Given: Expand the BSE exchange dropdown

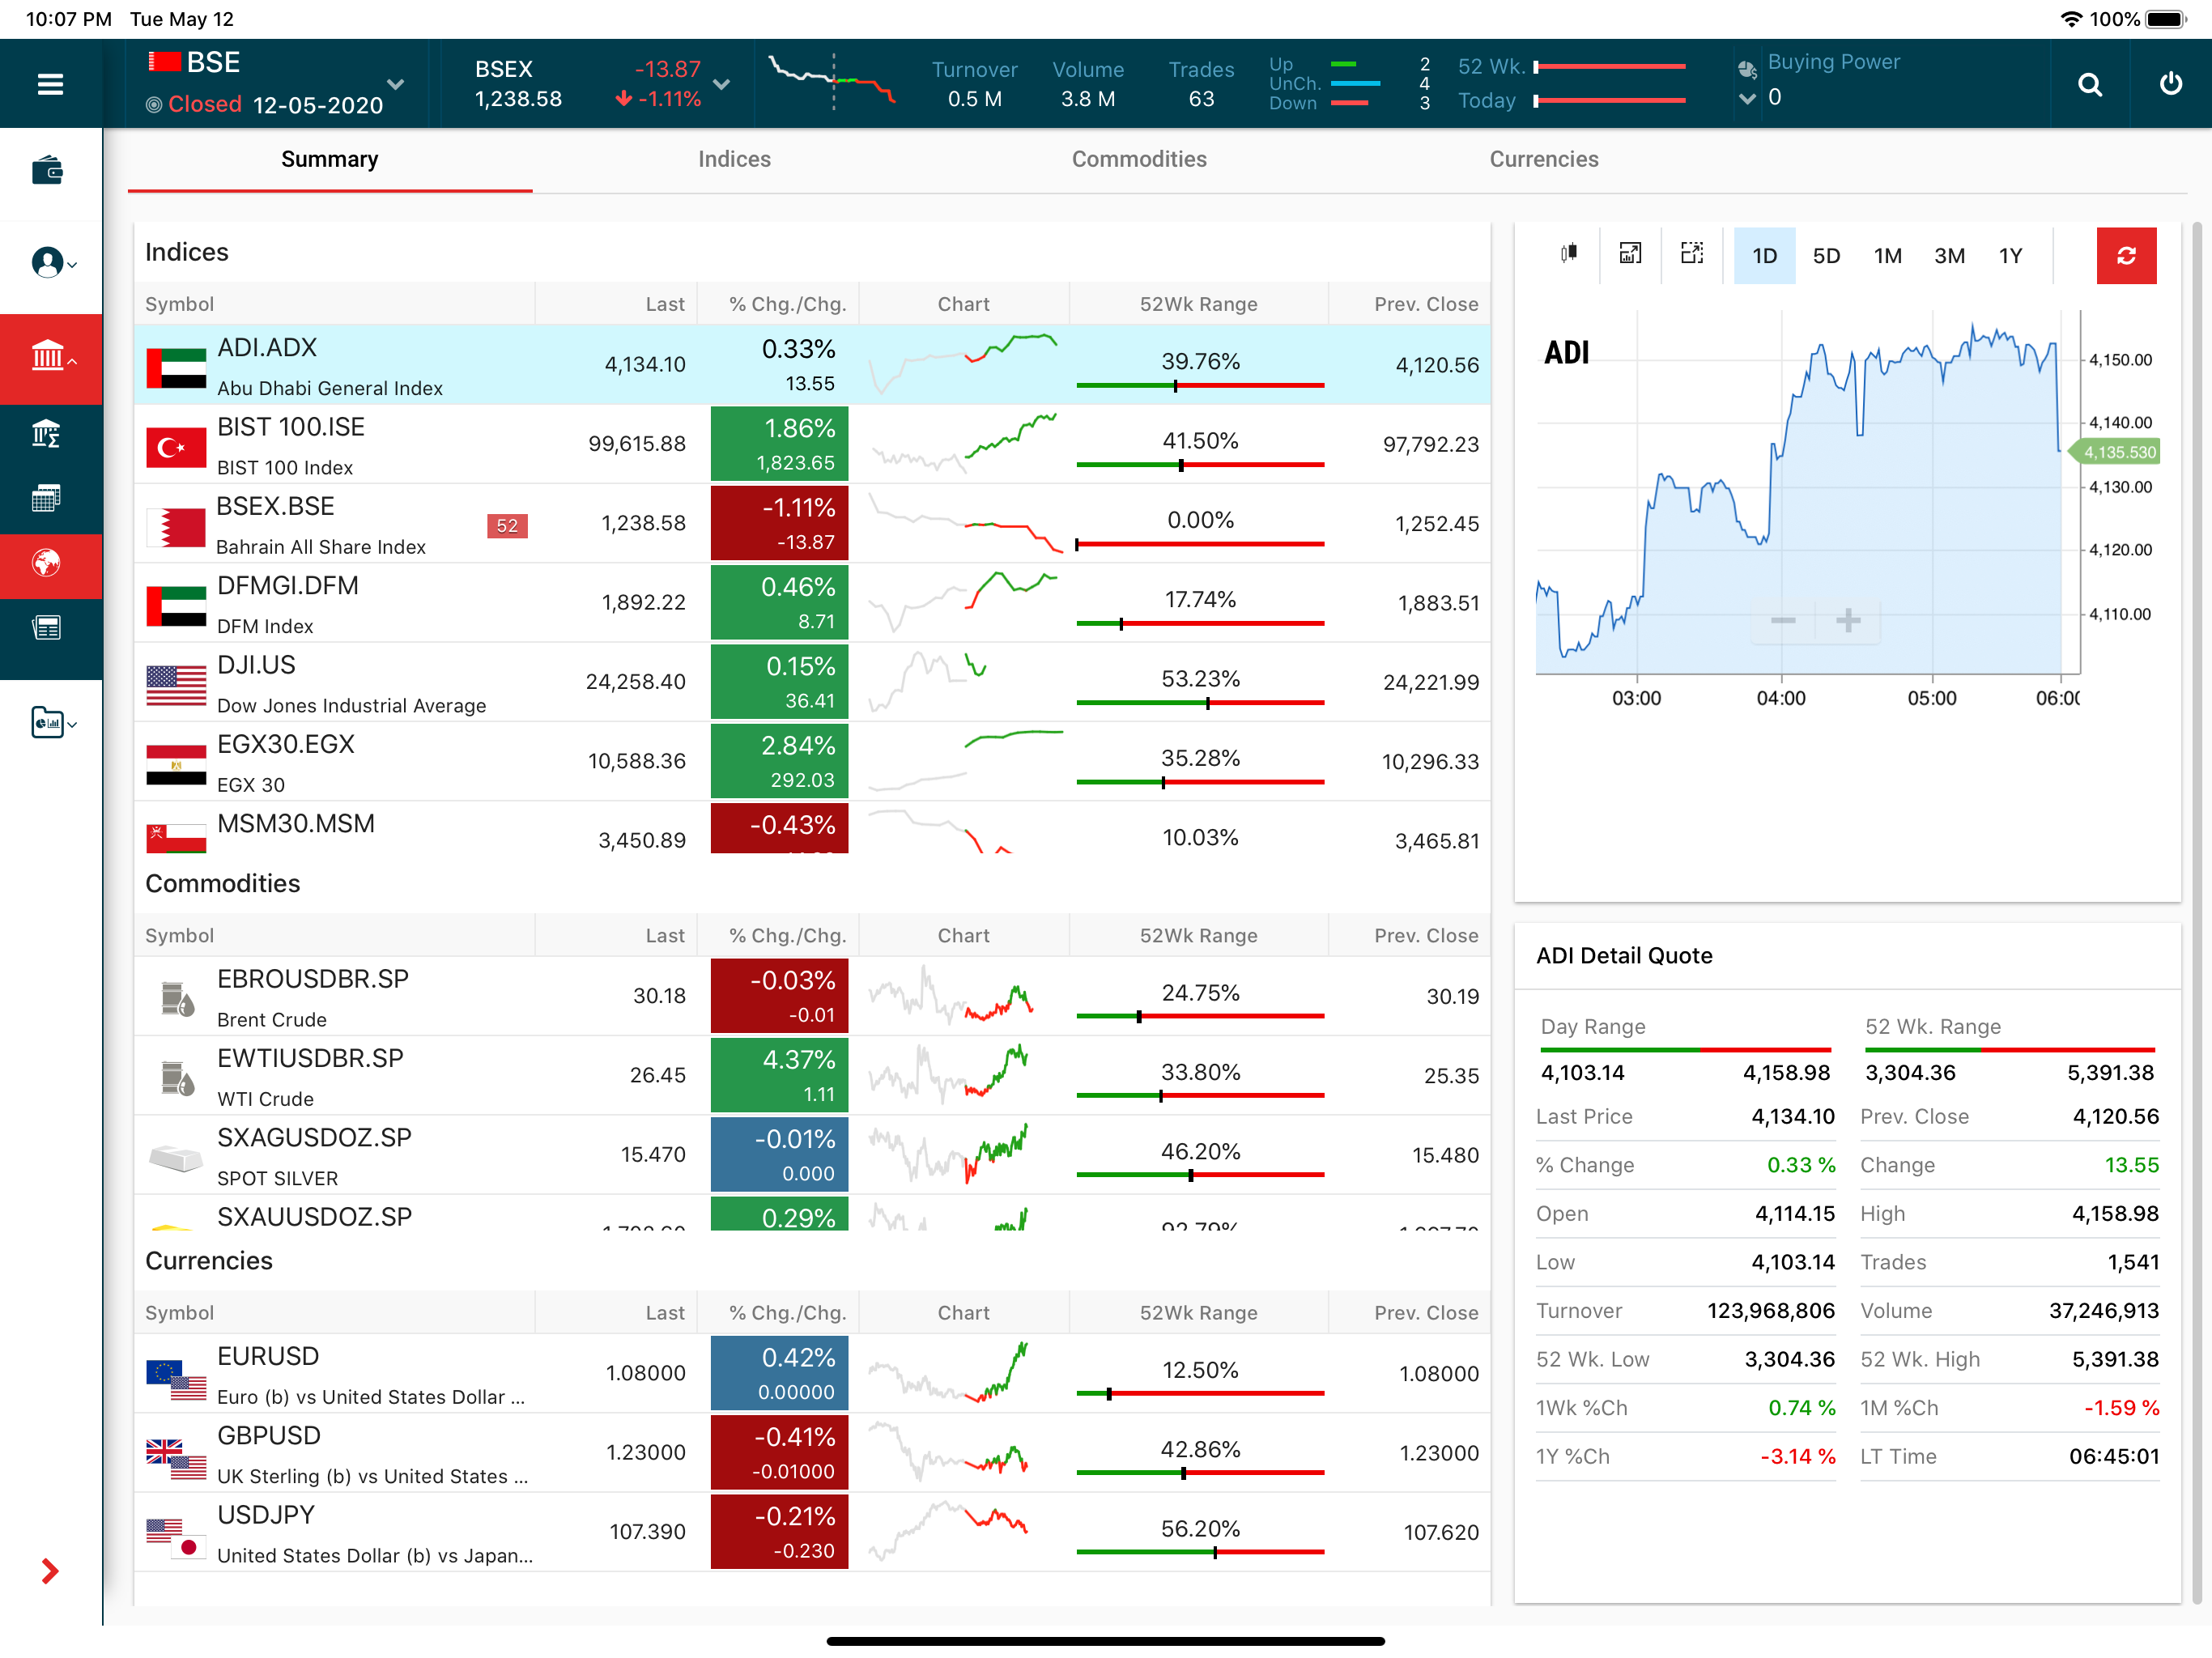Looking at the screenshot, I should tap(396, 84).
